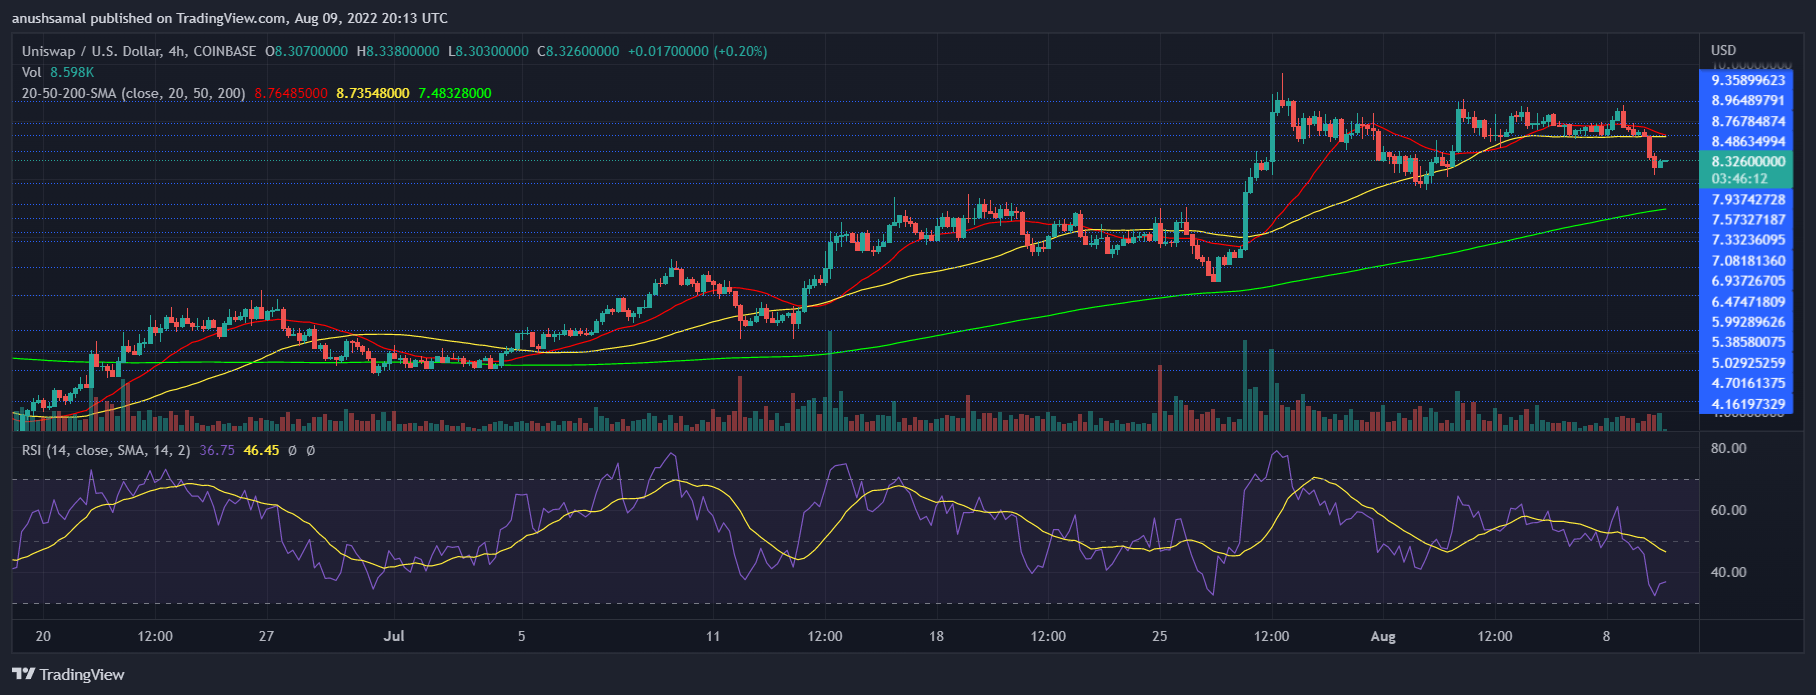1816x695 pixels.
Task: Click the green SMA value 7.48328000
Action: click(455, 93)
